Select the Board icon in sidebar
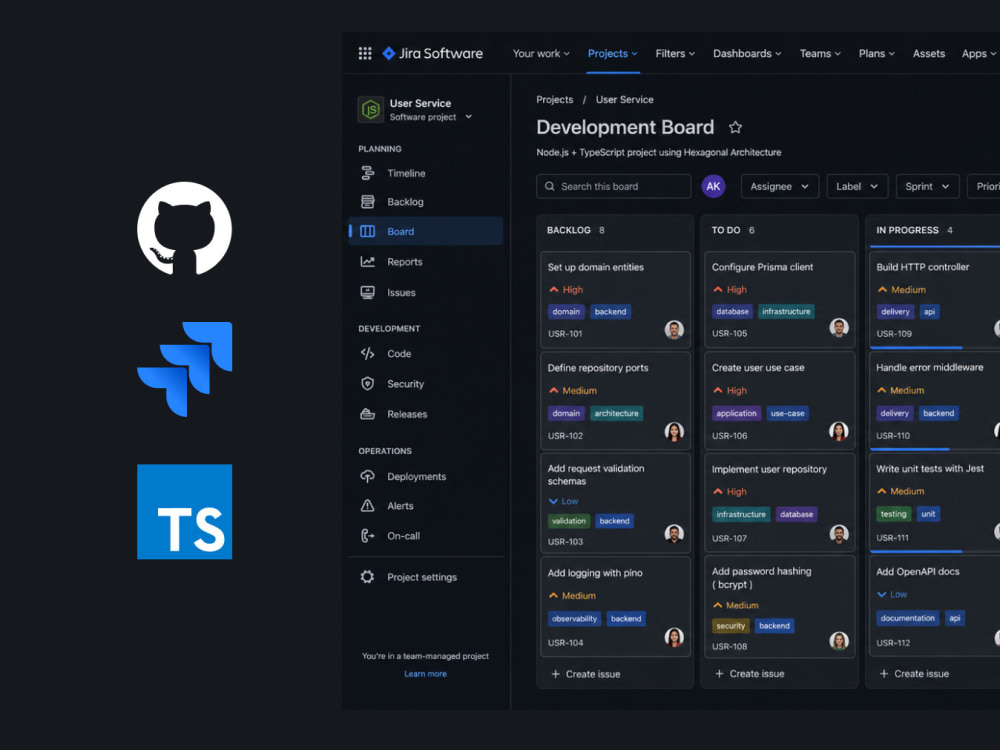1000x750 pixels. 367,231
